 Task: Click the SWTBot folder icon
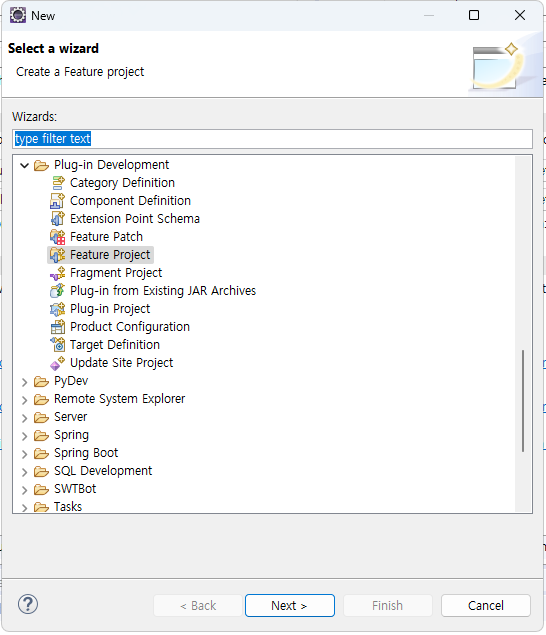coord(41,489)
